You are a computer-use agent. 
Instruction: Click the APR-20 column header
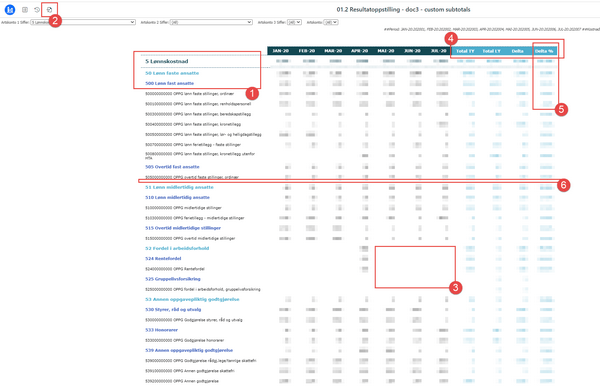[x=359, y=51]
